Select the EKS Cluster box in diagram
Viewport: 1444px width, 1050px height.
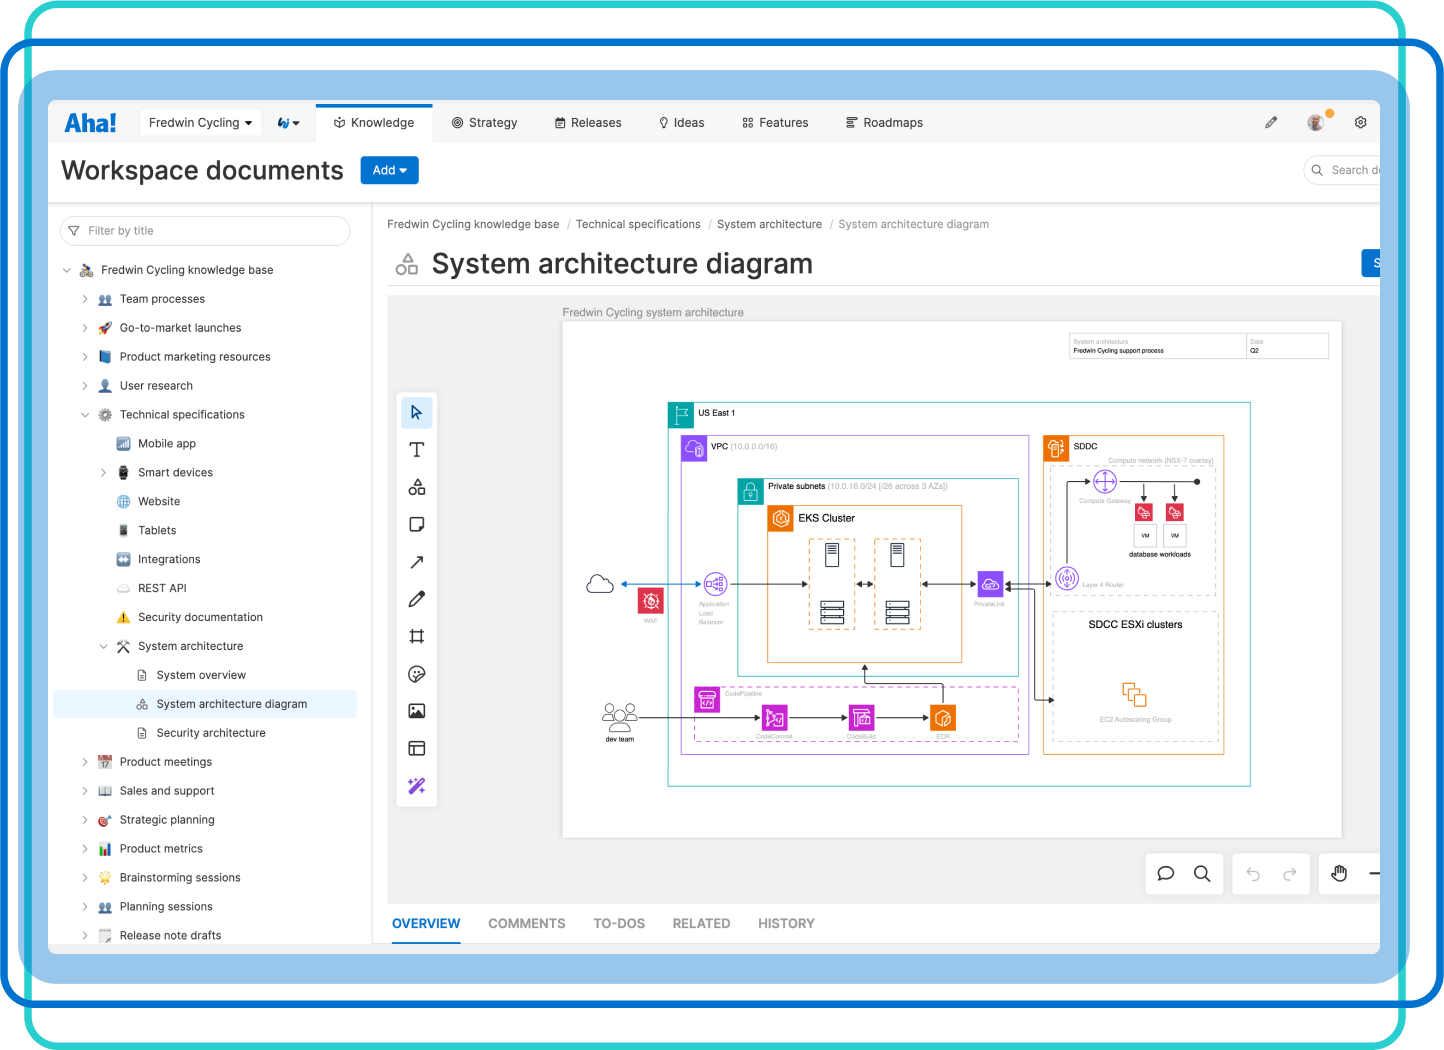[864, 584]
